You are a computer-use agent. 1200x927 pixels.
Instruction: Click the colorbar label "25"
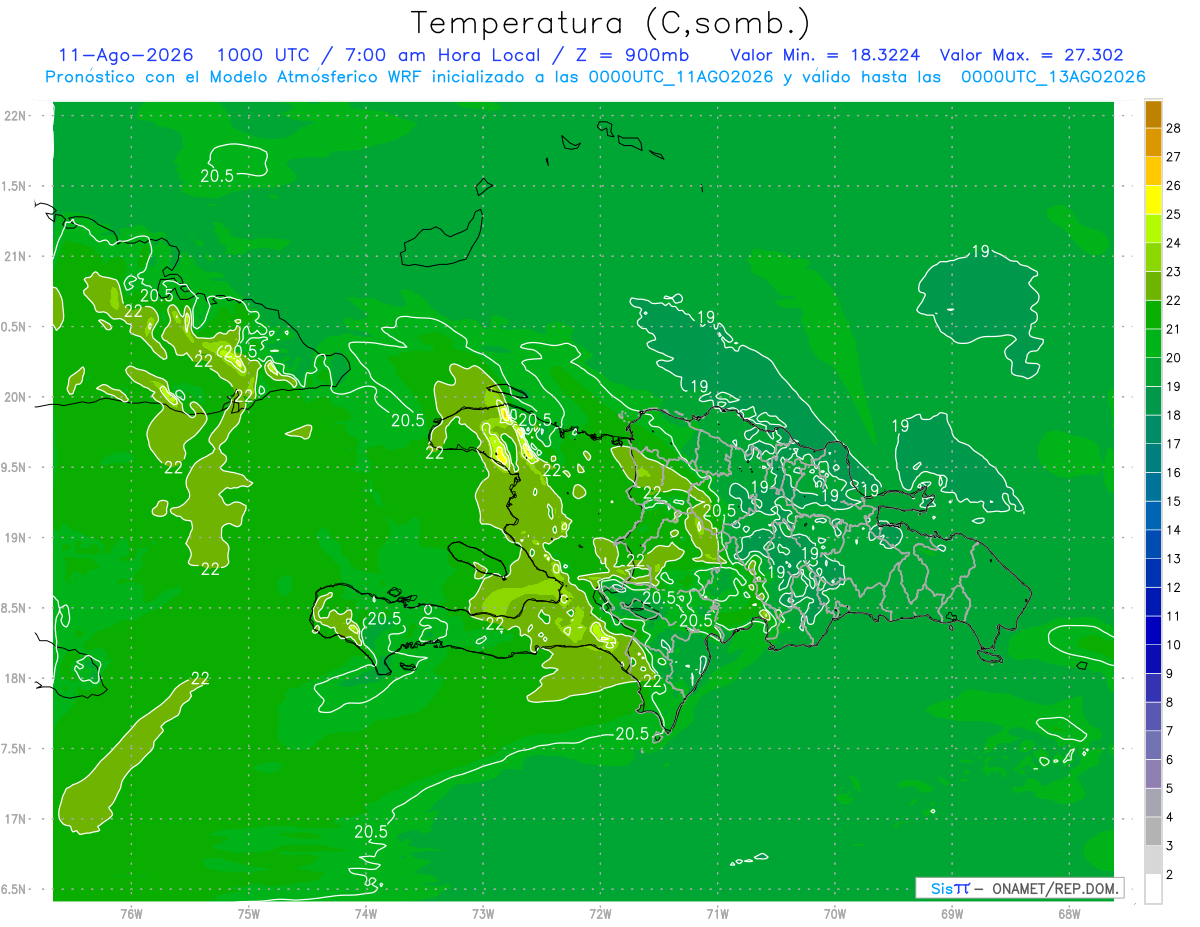tap(1173, 214)
